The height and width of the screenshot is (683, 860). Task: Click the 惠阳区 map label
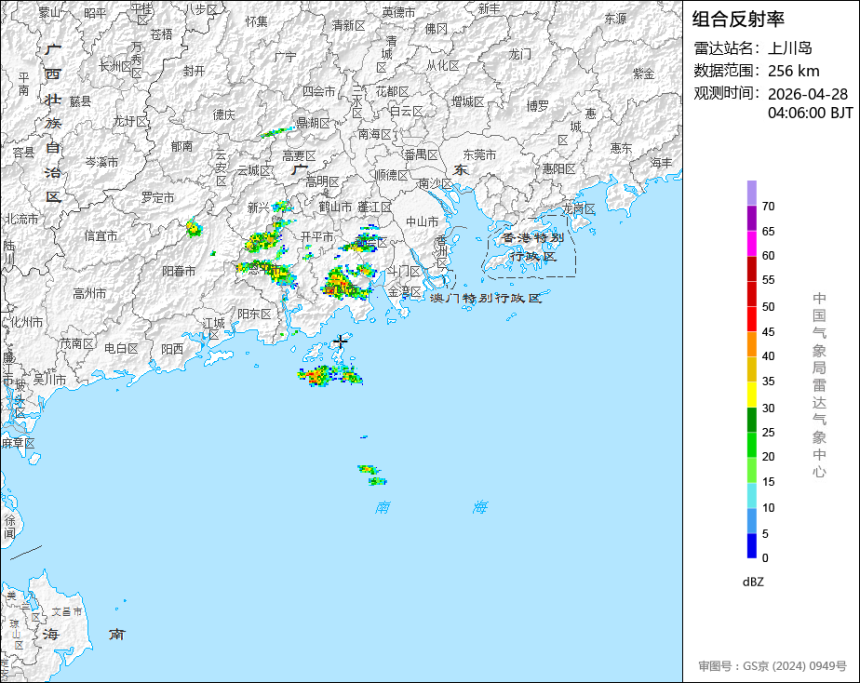559,169
